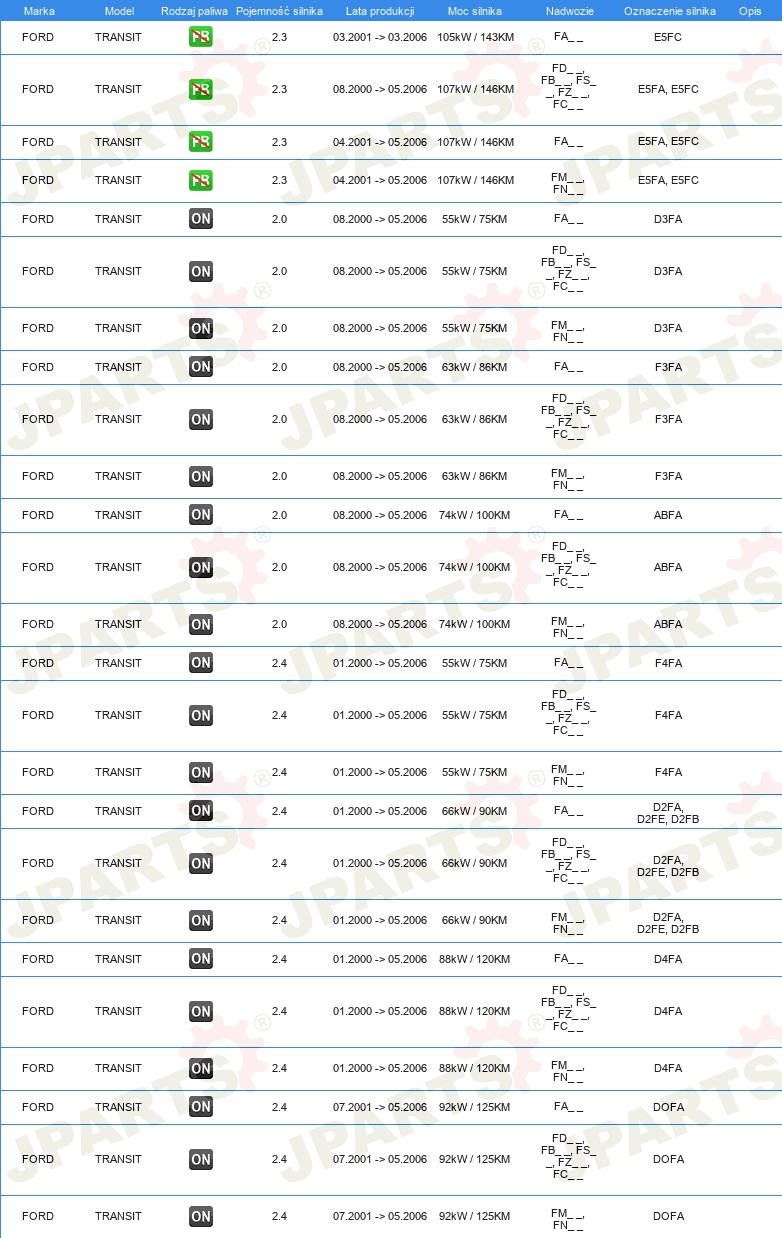Click the ON icon in the 66kW / 90KM FD__, FB__ row
This screenshot has width=782, height=1238.
click(201, 863)
